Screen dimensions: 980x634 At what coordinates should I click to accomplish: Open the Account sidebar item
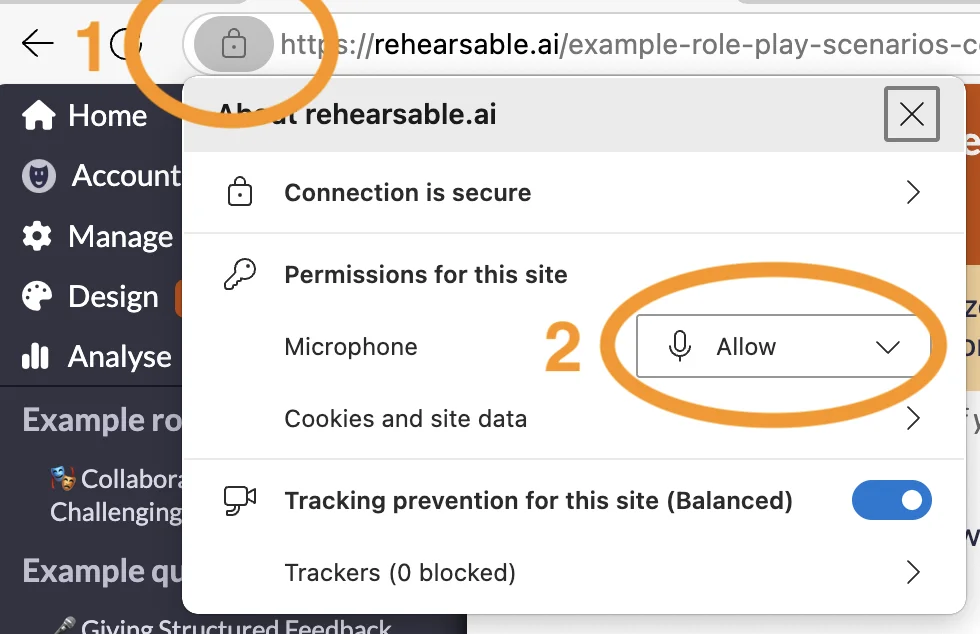101,176
